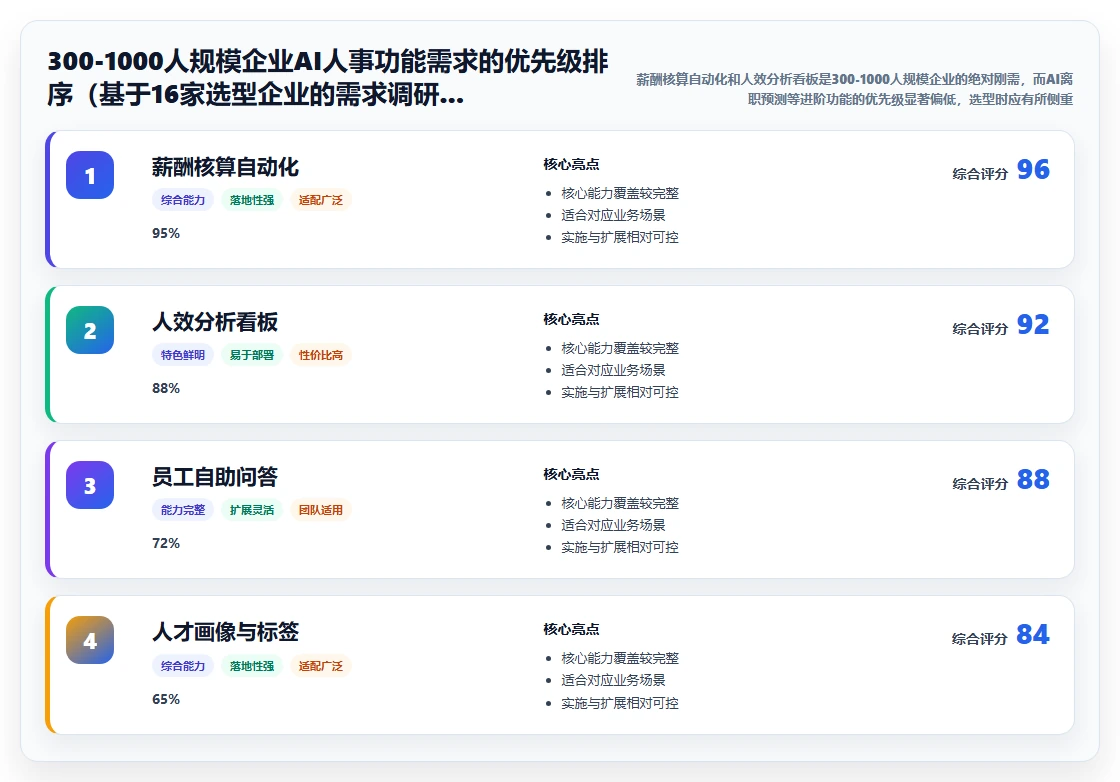This screenshot has height=782, width=1120.
Task: Click 实施与扩展相对可控 in 员工自助问答 card
Action: (x=620, y=547)
